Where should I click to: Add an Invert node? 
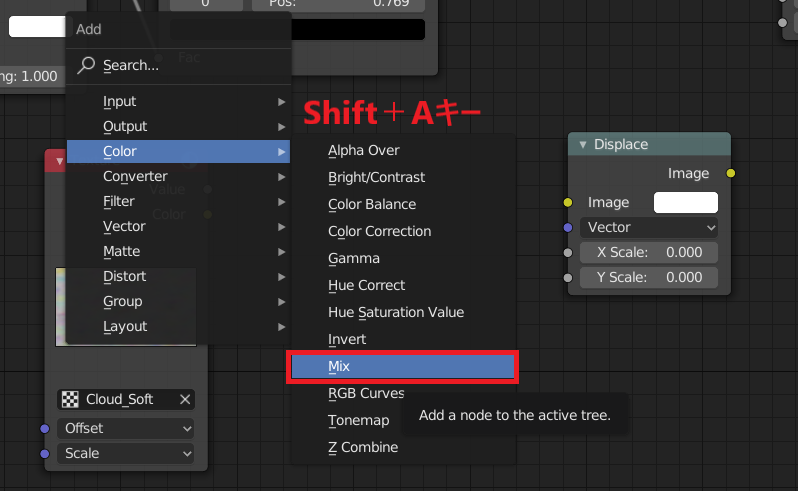(403, 339)
